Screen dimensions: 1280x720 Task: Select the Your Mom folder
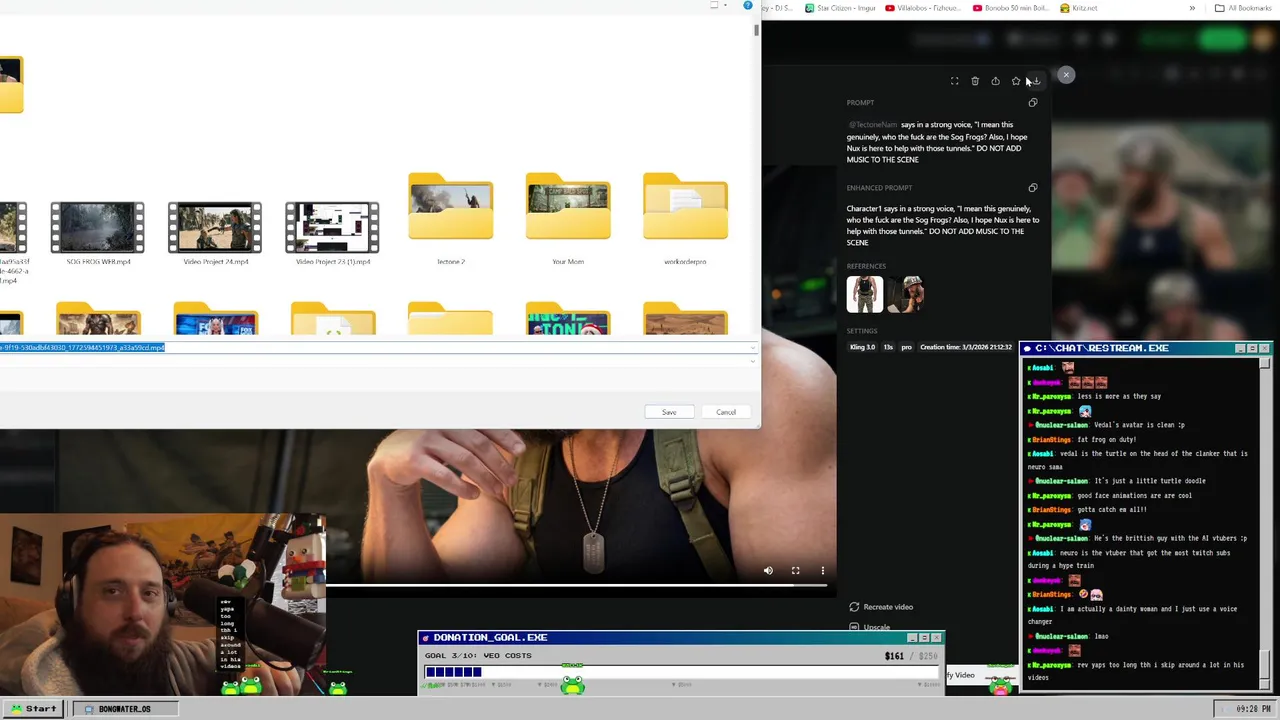(x=568, y=220)
